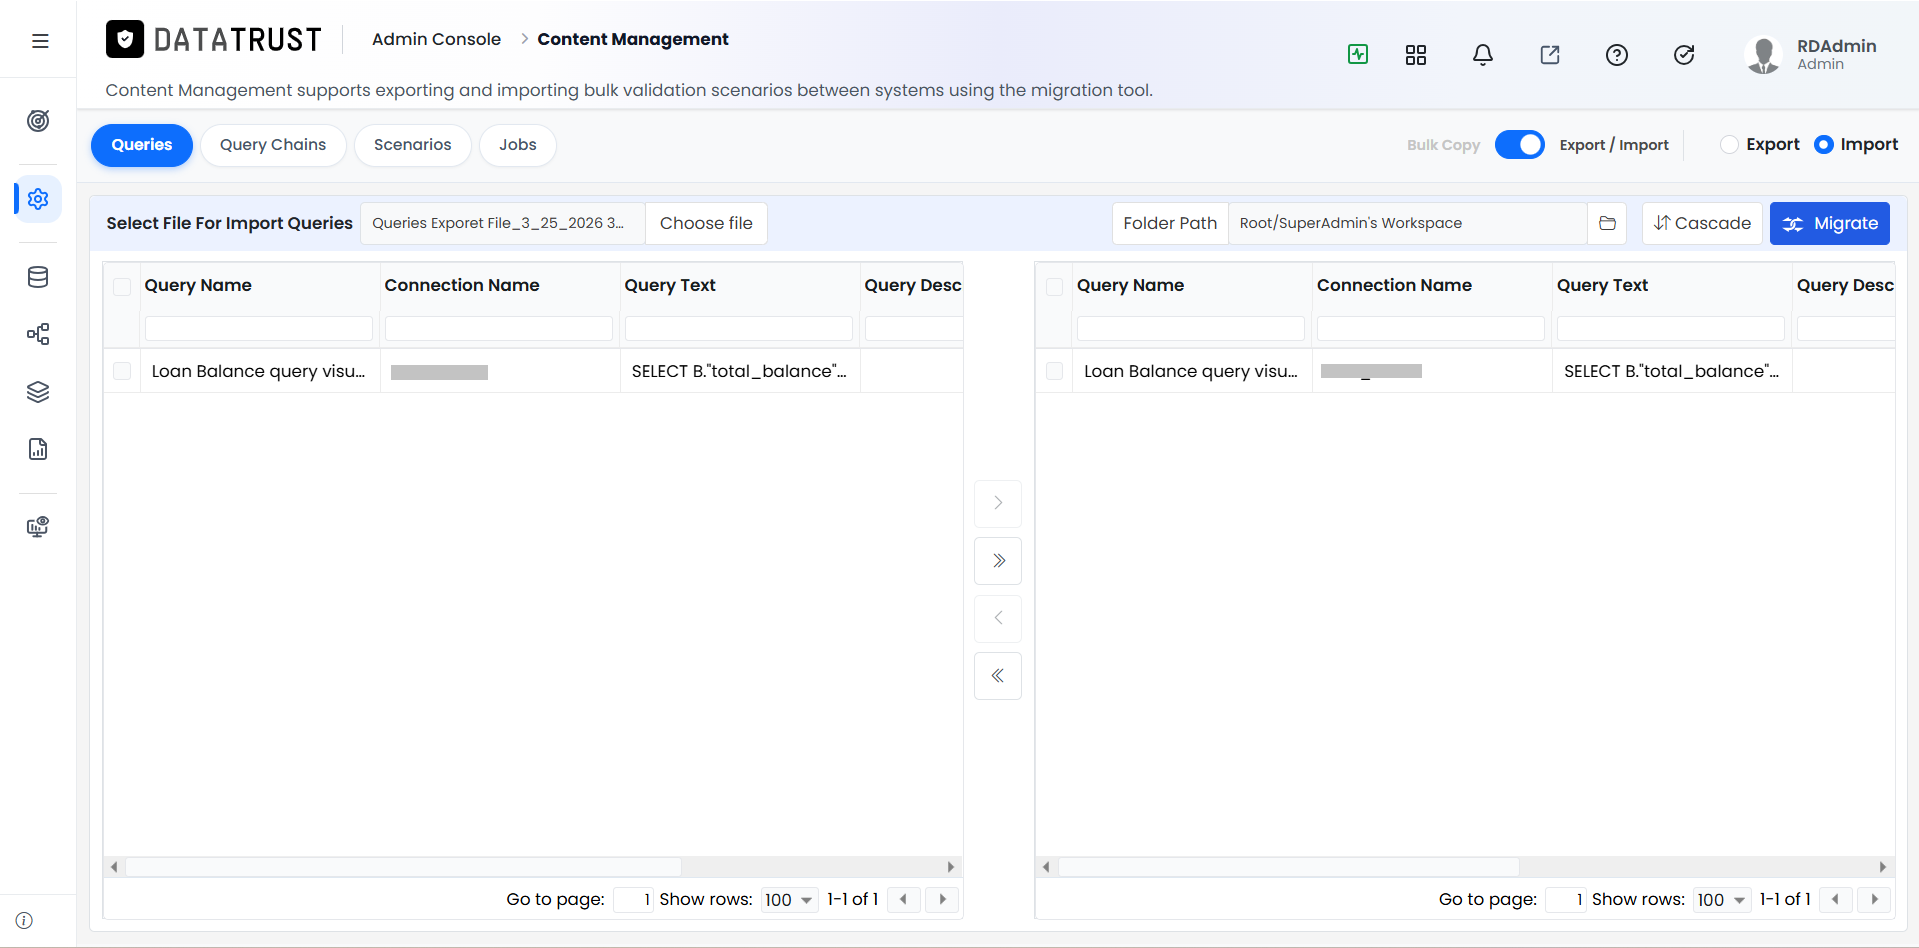Click left table scroll-right arrow

[x=951, y=867]
